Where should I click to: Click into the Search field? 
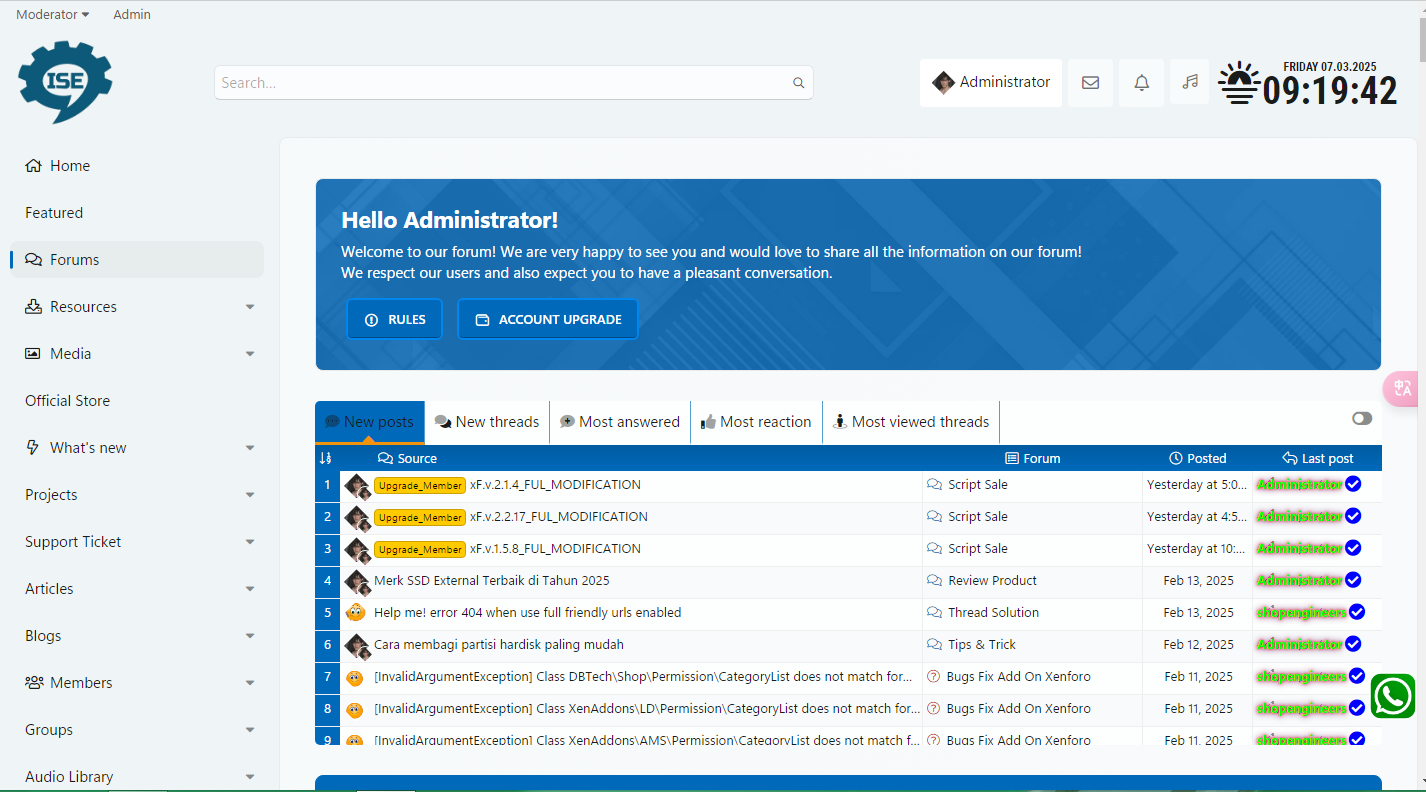(x=513, y=83)
